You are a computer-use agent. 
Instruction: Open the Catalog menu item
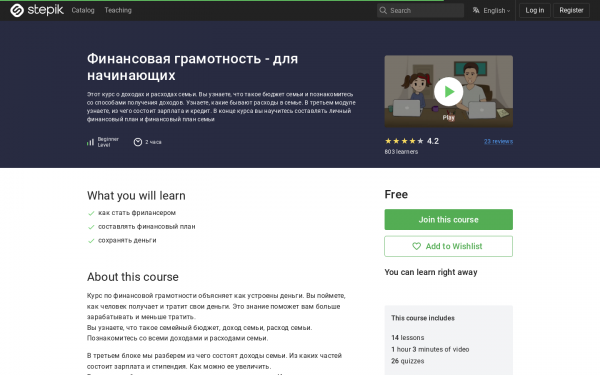pos(83,10)
